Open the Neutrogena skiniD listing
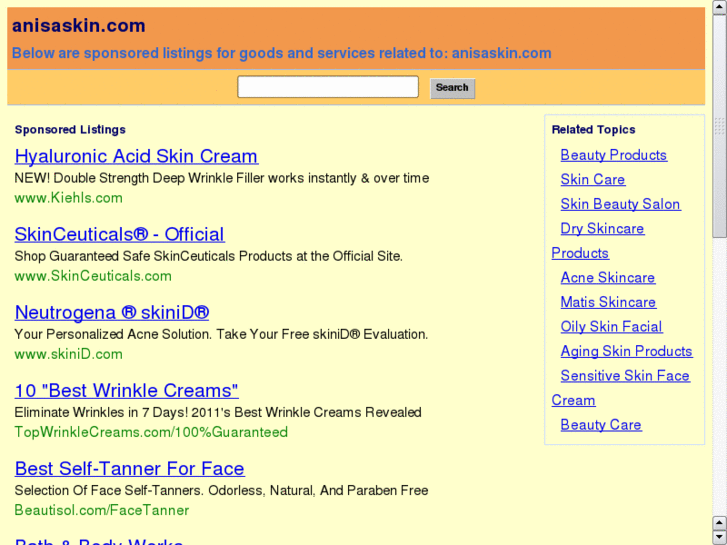 (x=112, y=313)
